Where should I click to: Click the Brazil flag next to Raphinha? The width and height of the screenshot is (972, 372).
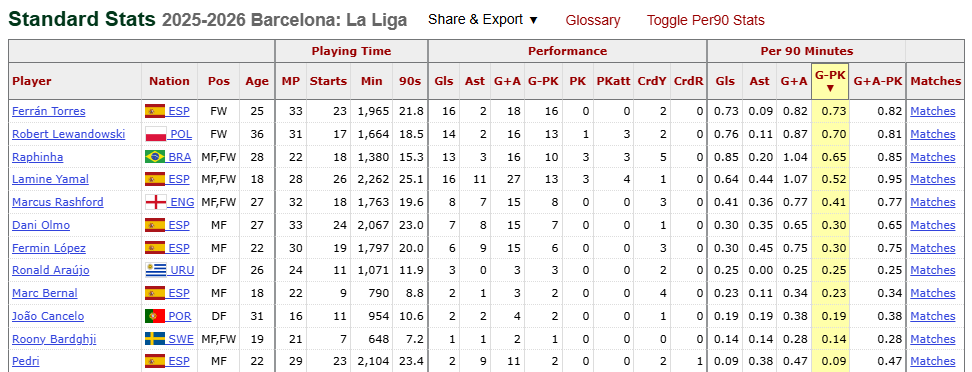tap(155, 157)
